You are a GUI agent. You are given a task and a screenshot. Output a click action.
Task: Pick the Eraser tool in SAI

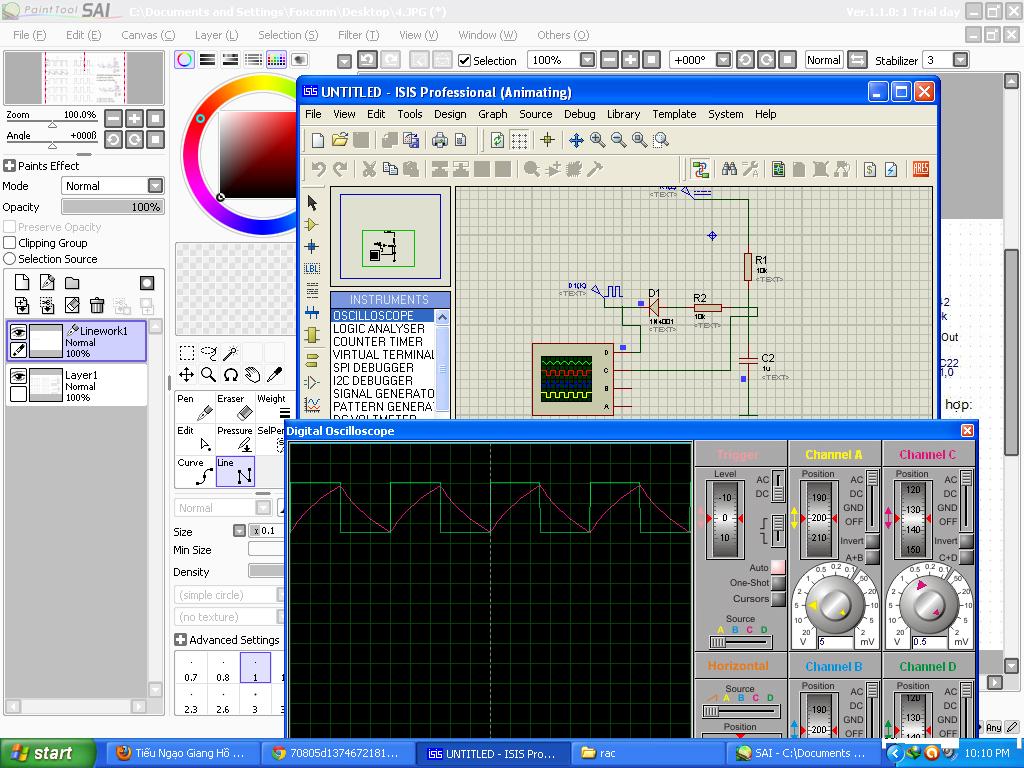click(x=236, y=408)
